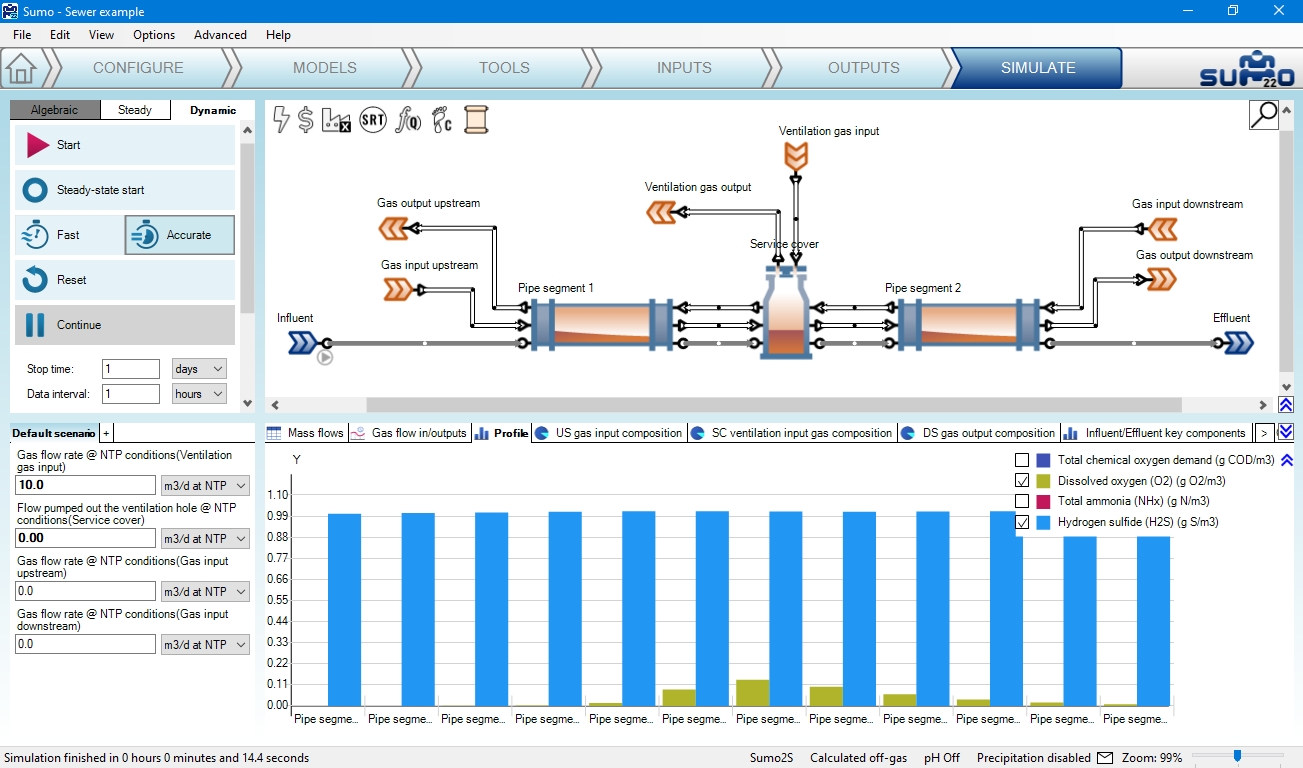Check the Total ammonia (NHx) checkbox
Viewport: 1303px width, 768px height.
click(x=1022, y=501)
